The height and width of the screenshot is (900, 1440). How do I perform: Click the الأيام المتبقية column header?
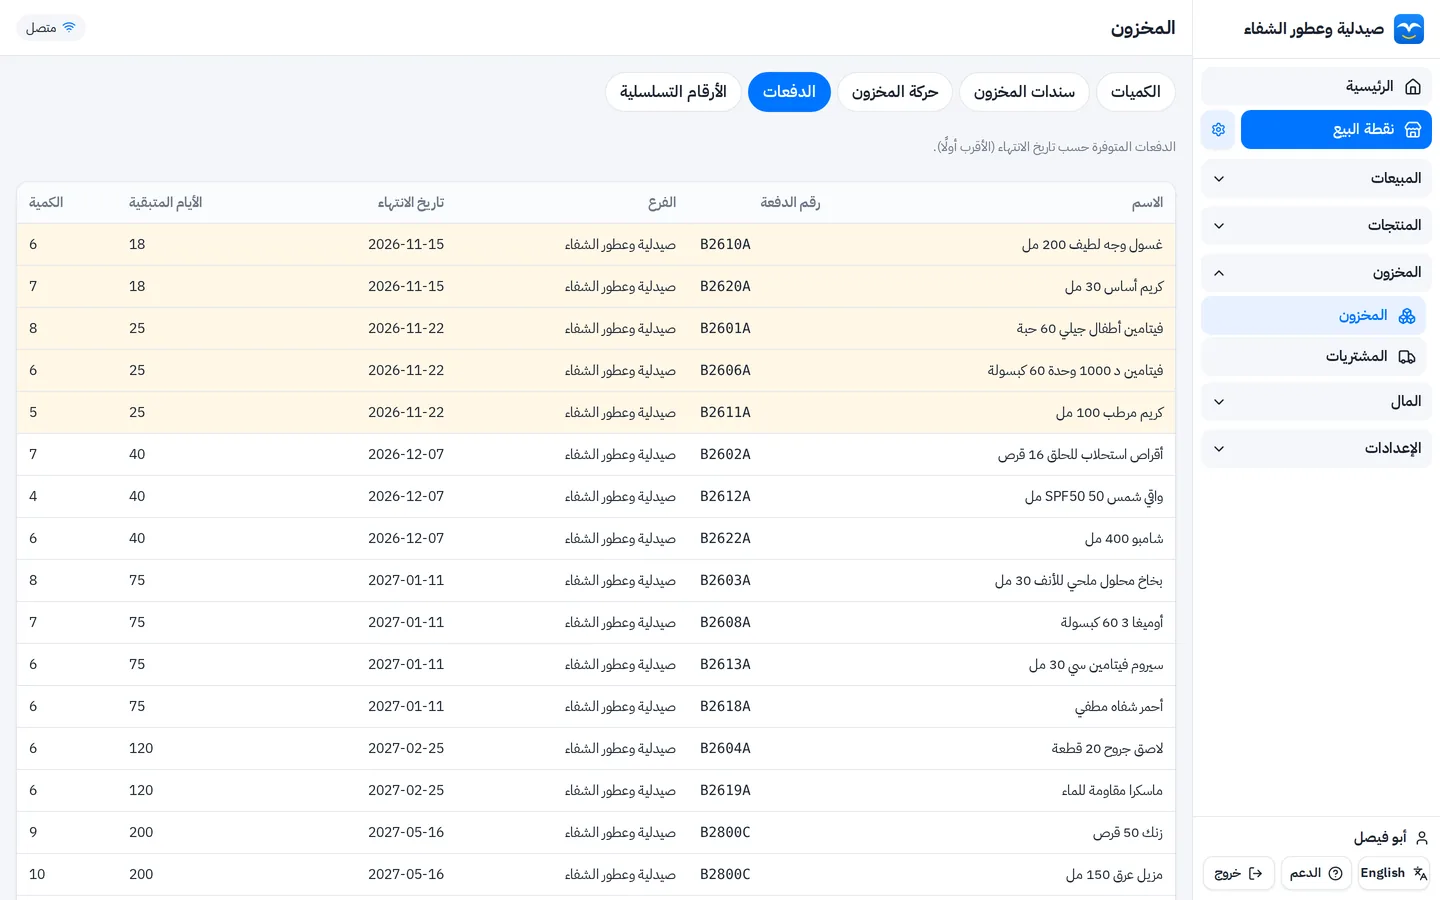[x=166, y=203]
